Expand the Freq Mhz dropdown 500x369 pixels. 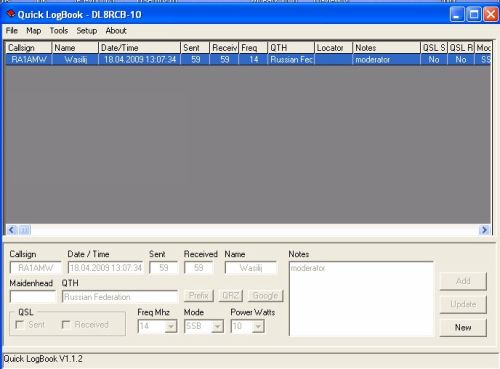tap(171, 326)
